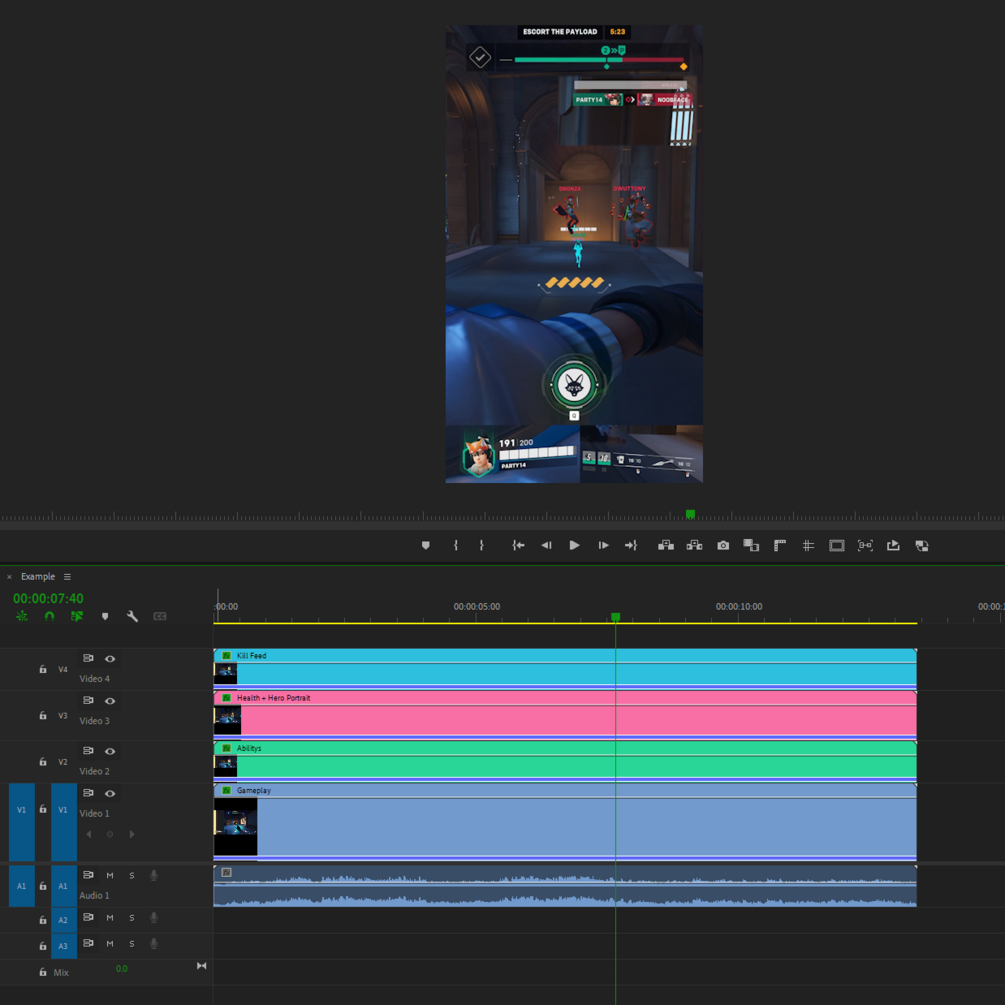Toggle V1 track targeting

pyautogui.click(x=63, y=822)
